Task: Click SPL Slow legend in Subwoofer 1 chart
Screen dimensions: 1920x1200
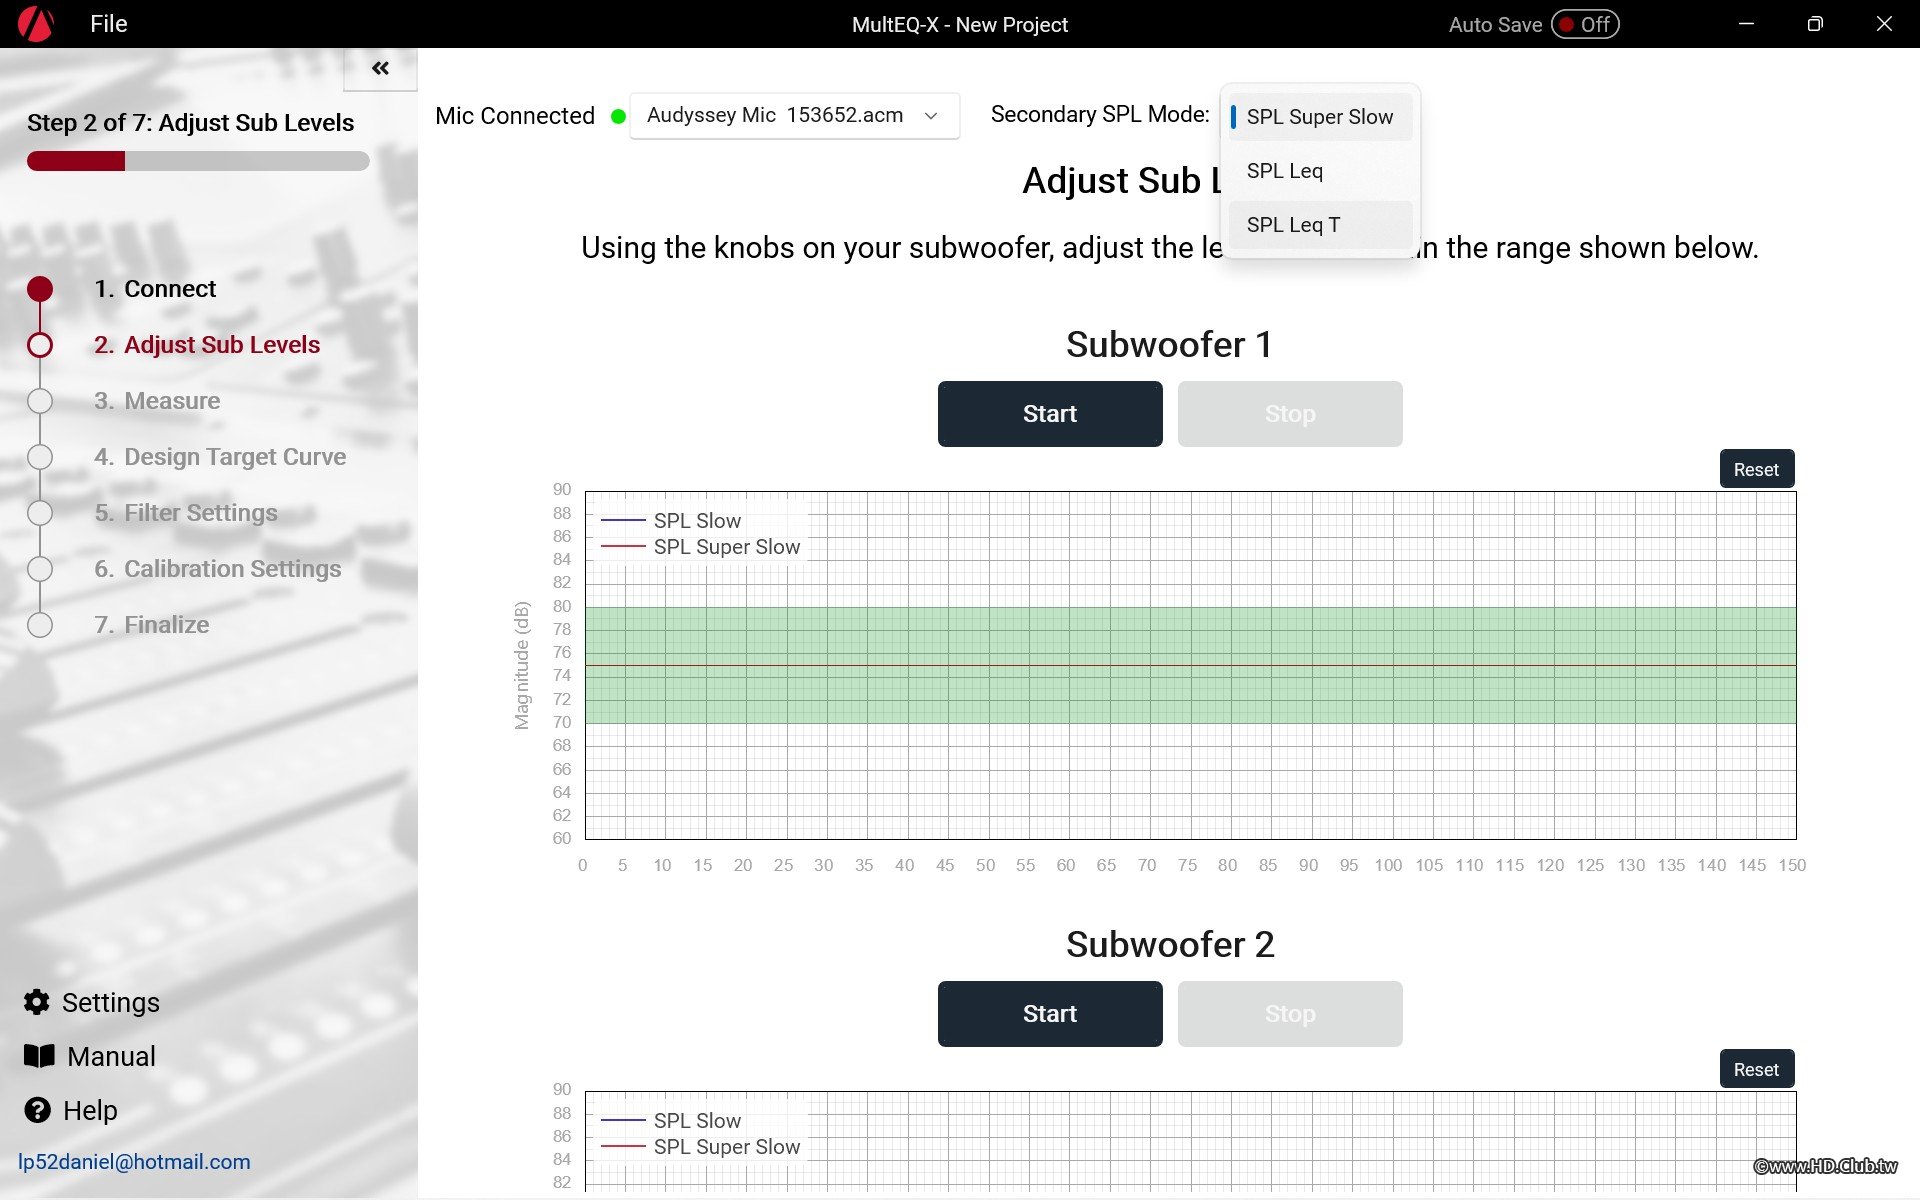Action: coord(671,521)
